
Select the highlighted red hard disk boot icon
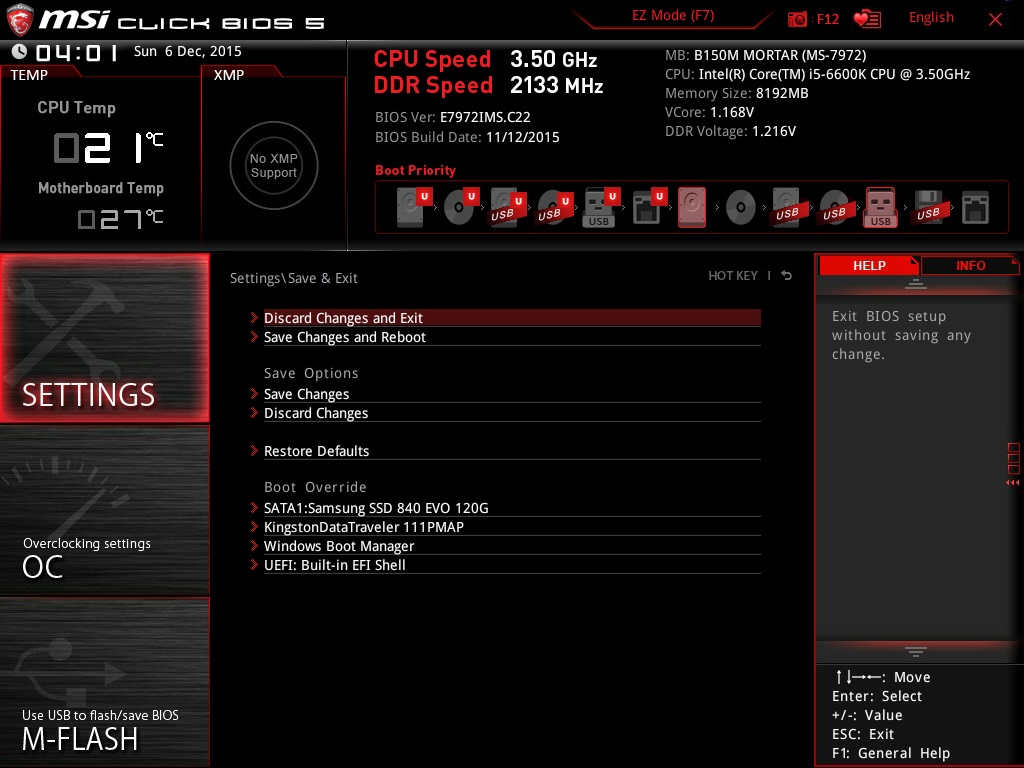click(692, 208)
